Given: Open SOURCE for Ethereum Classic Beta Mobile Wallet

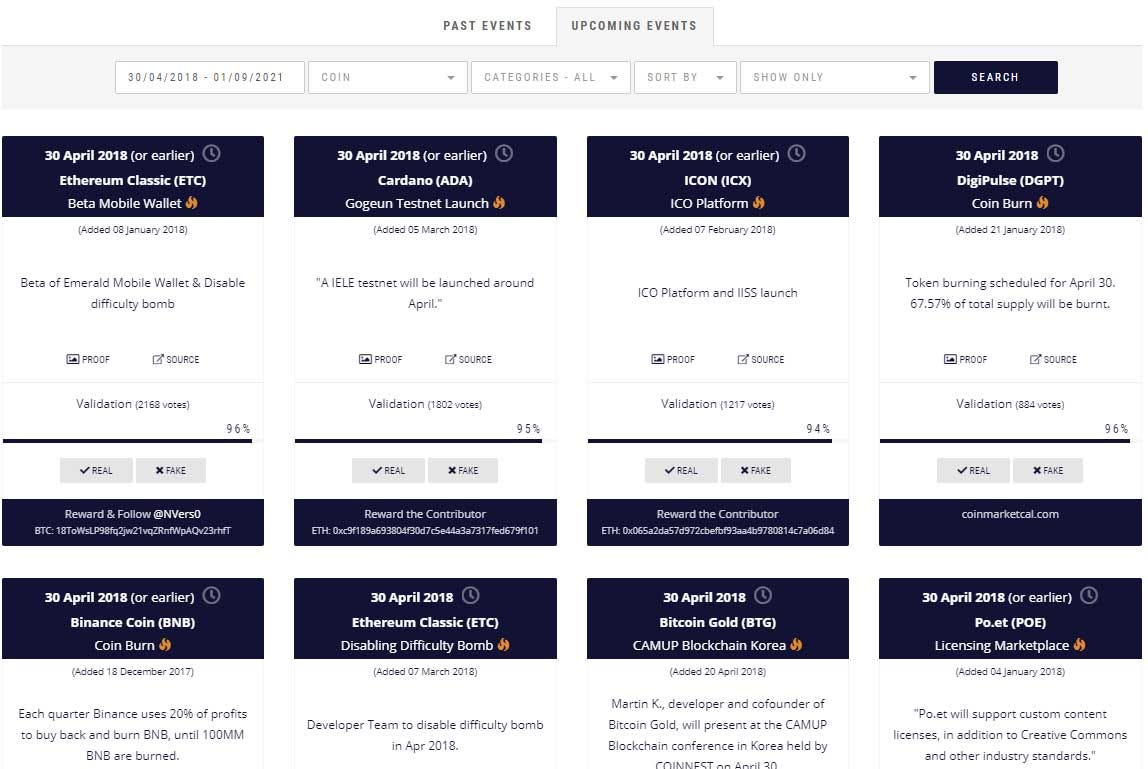Looking at the screenshot, I should (175, 359).
